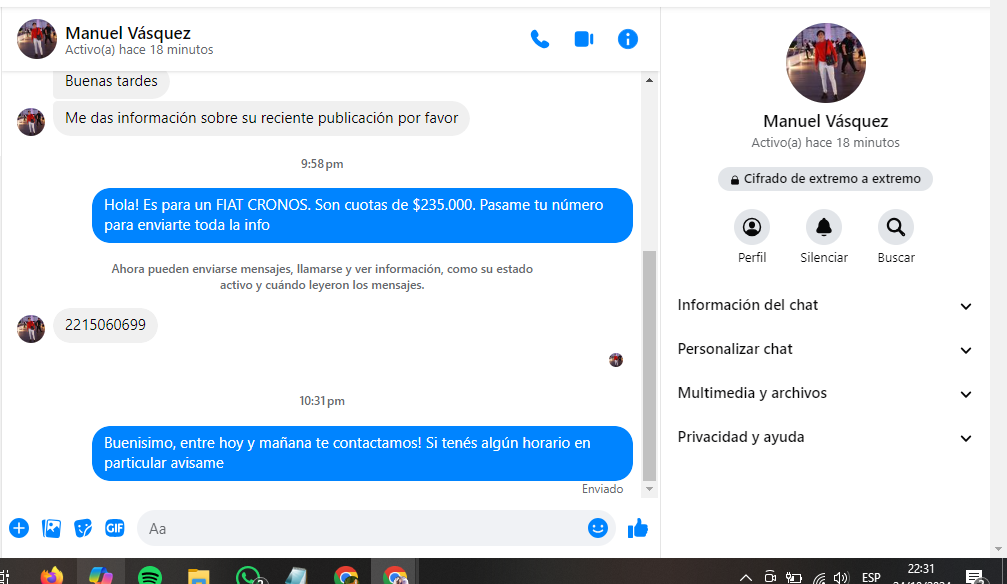The height and width of the screenshot is (584, 1007).
Task: Expand the Personalizar chat section
Action: 825,349
